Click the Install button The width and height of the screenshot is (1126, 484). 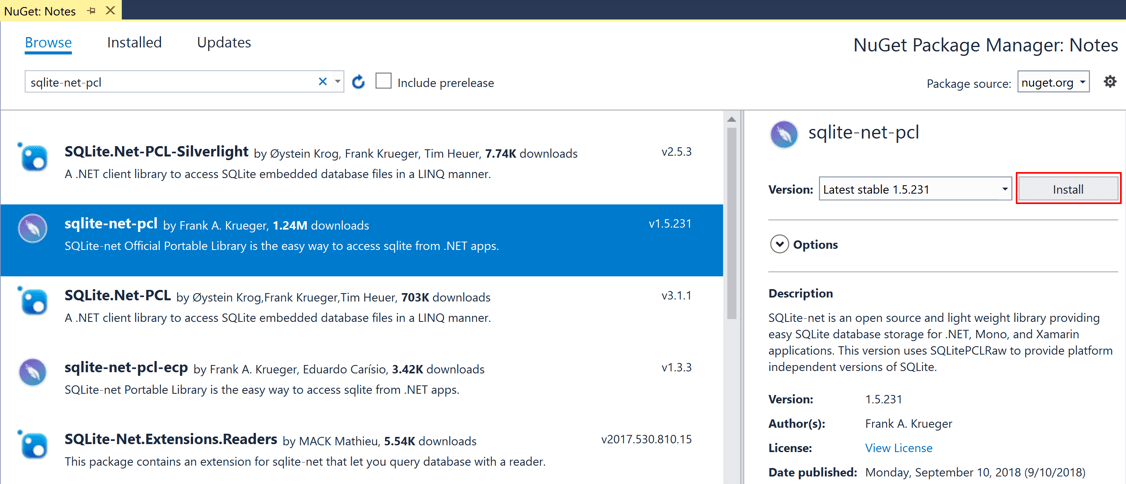point(1068,190)
